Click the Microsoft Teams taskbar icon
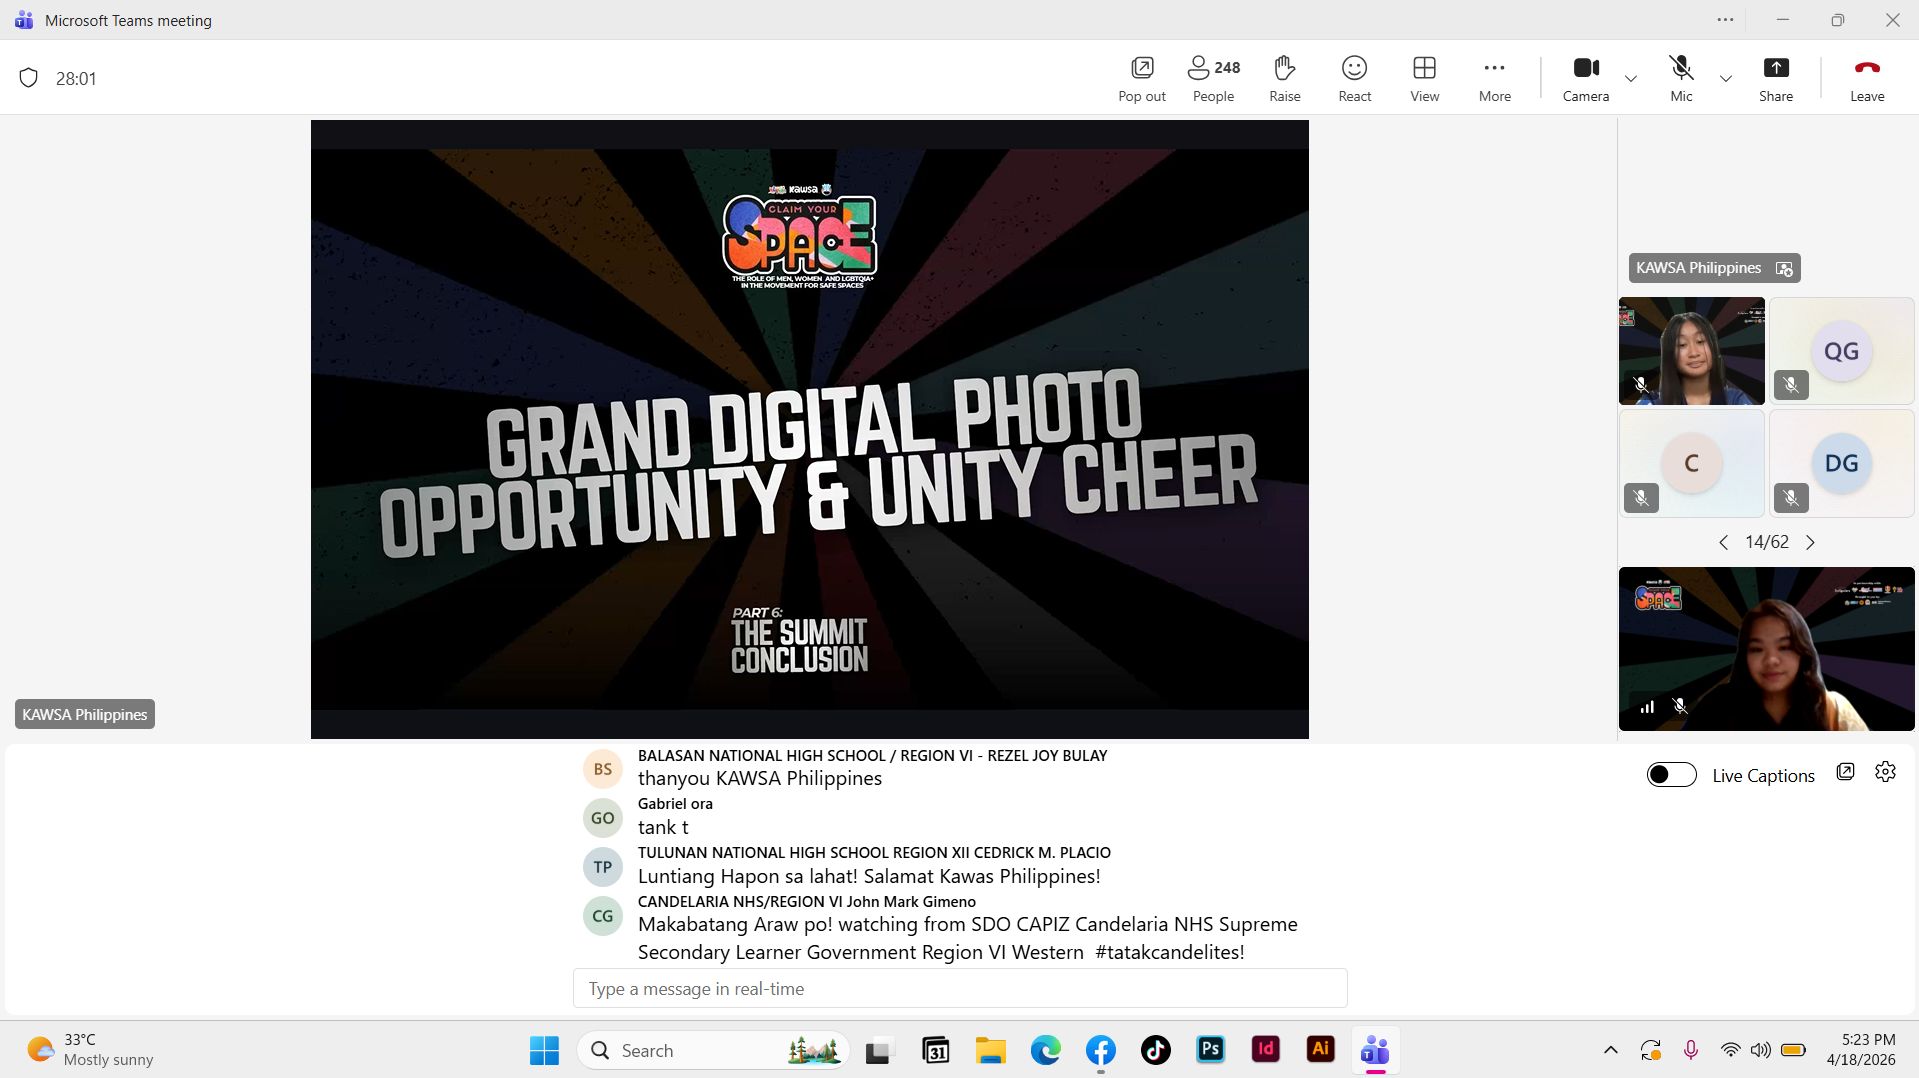The image size is (1919, 1078). pyautogui.click(x=1375, y=1050)
